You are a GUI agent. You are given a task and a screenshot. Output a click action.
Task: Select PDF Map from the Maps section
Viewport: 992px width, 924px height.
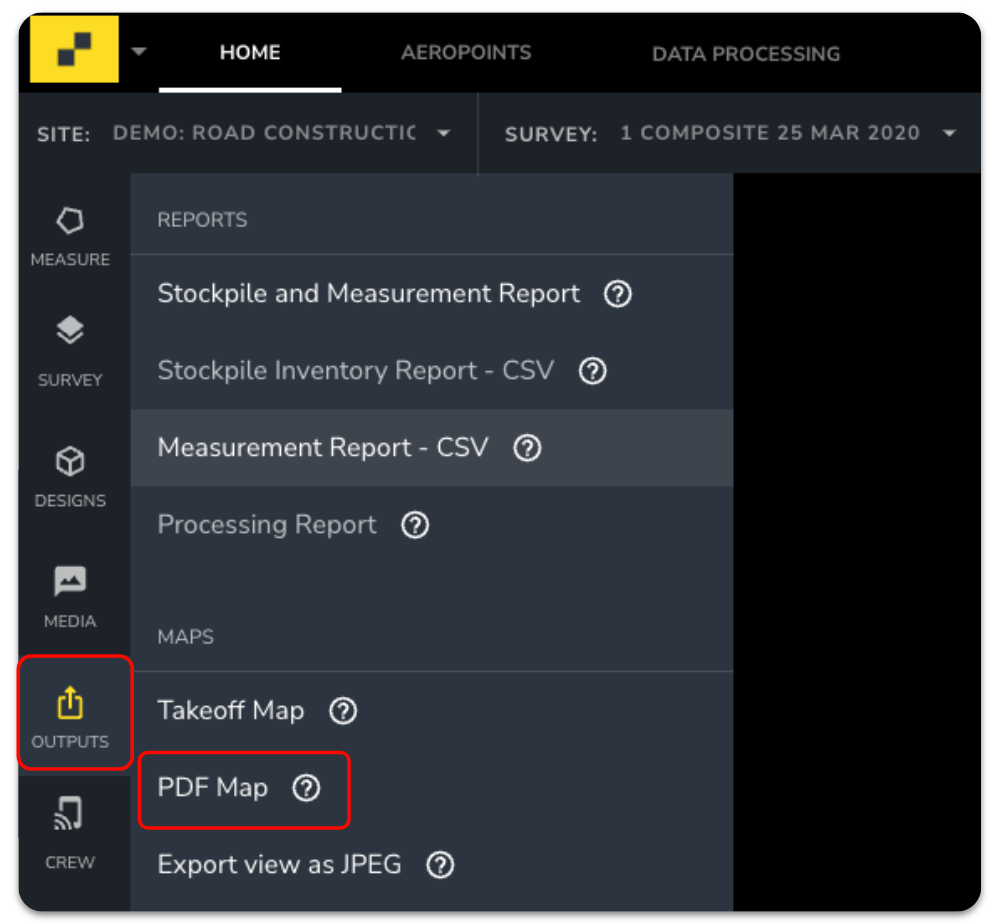(212, 789)
